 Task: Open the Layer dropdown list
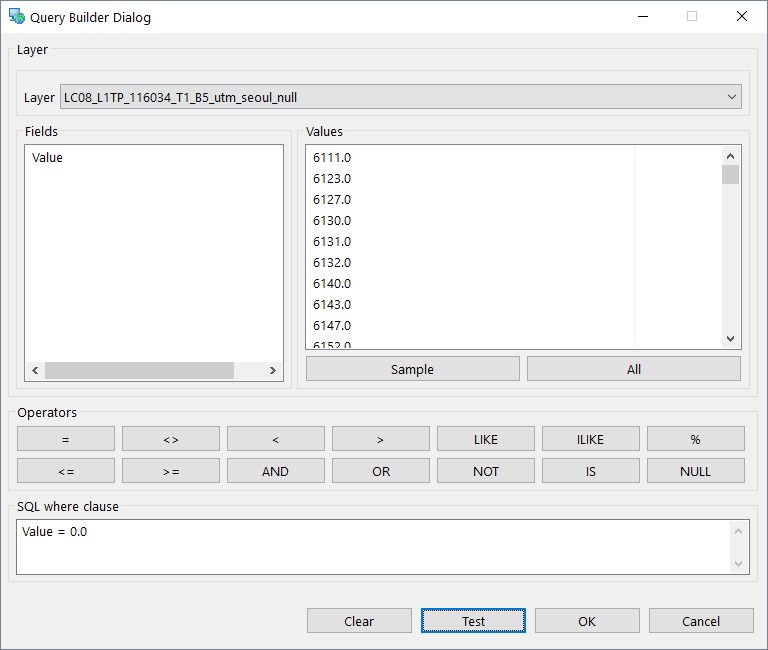[x=400, y=97]
